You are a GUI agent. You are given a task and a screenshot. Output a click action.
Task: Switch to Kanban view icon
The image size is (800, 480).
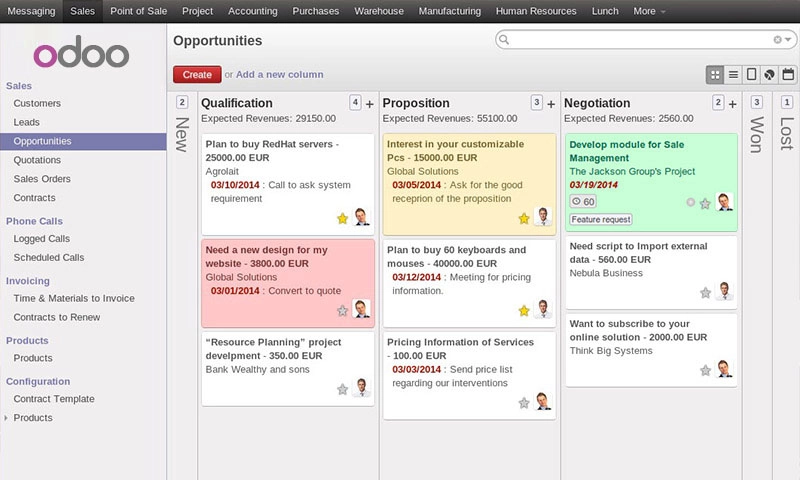[715, 74]
